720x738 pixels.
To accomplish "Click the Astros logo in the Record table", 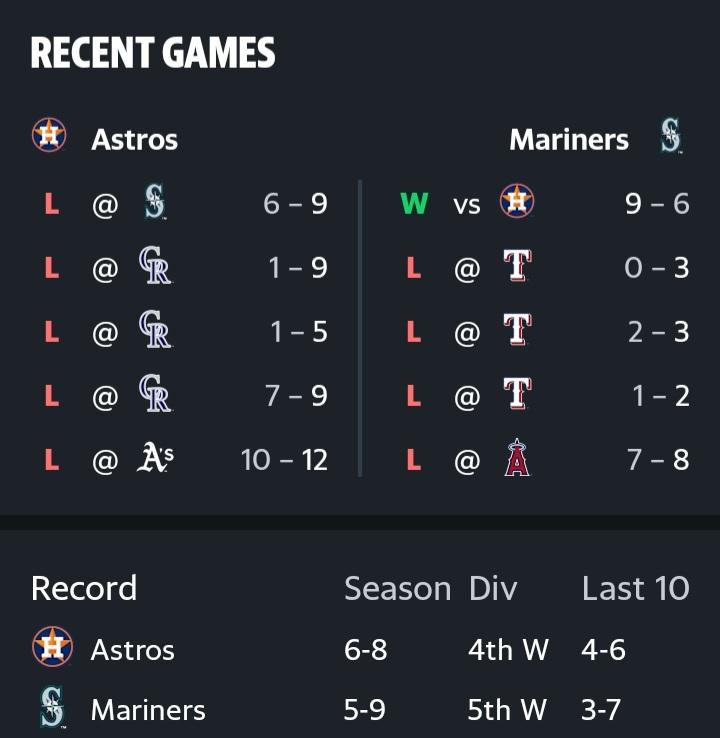I will coord(52,648).
